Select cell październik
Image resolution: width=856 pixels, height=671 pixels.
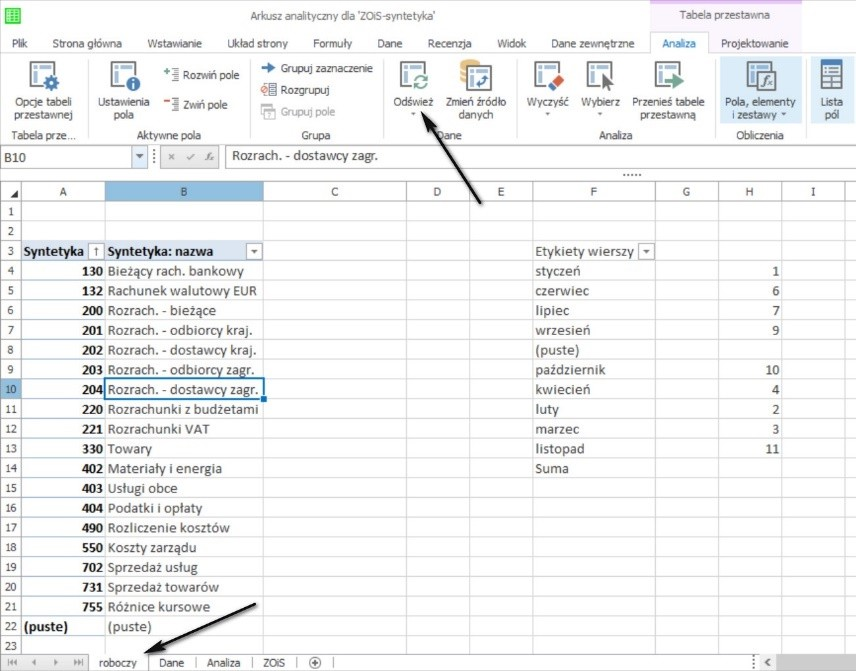[593, 370]
